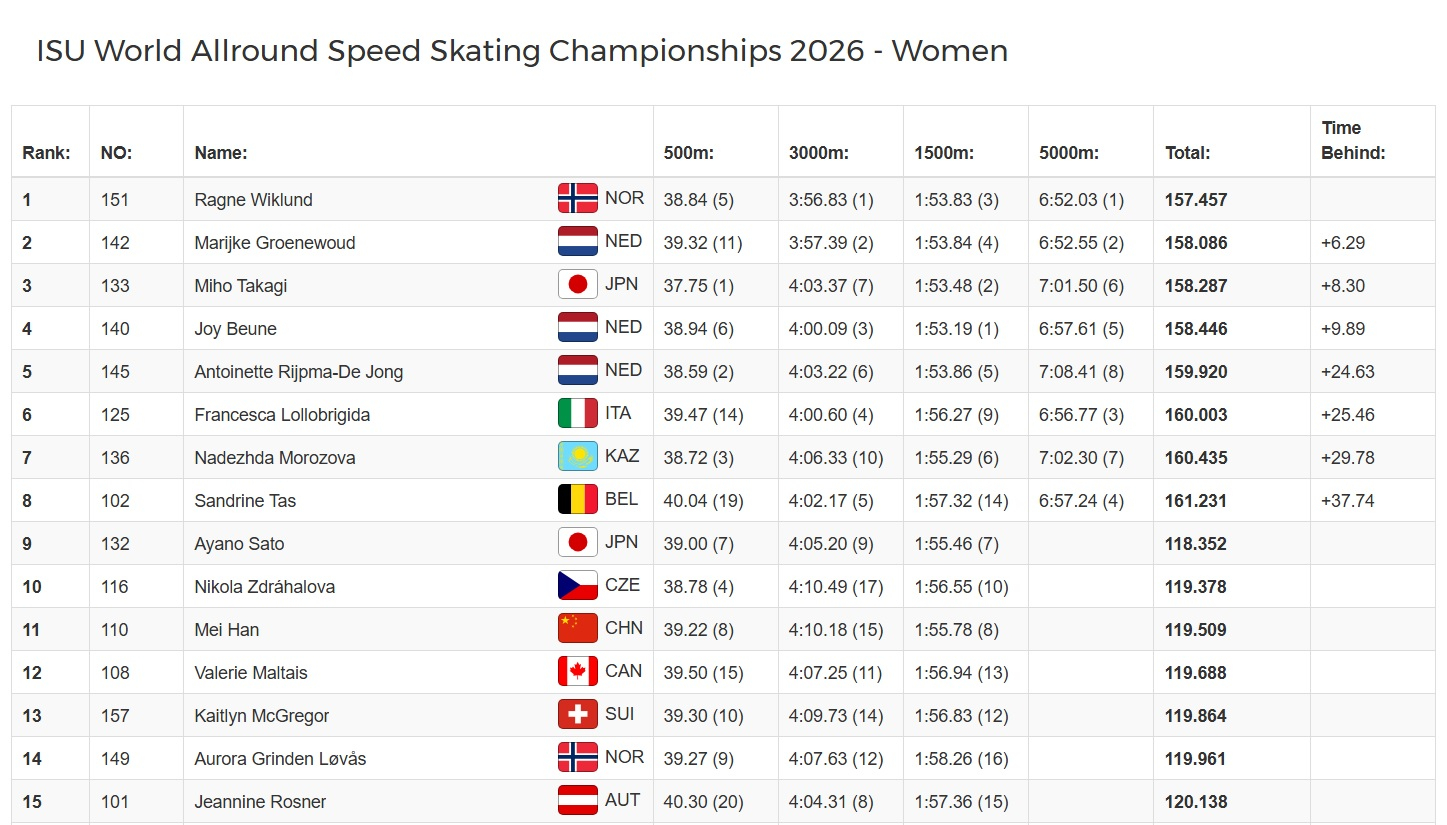Click the Rank column header
Viewport: 1447px width, 825px height.
point(46,153)
